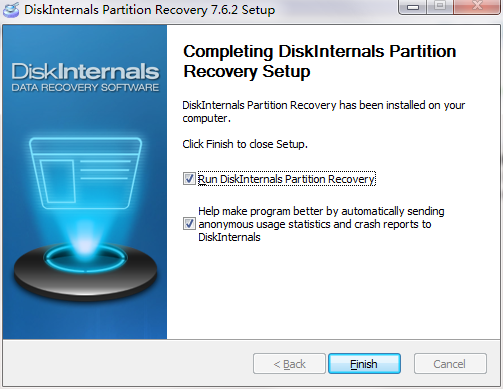Click the glowing holographic window illustration
Image resolution: width=503 pixels, height=389 pixels.
coord(85,173)
